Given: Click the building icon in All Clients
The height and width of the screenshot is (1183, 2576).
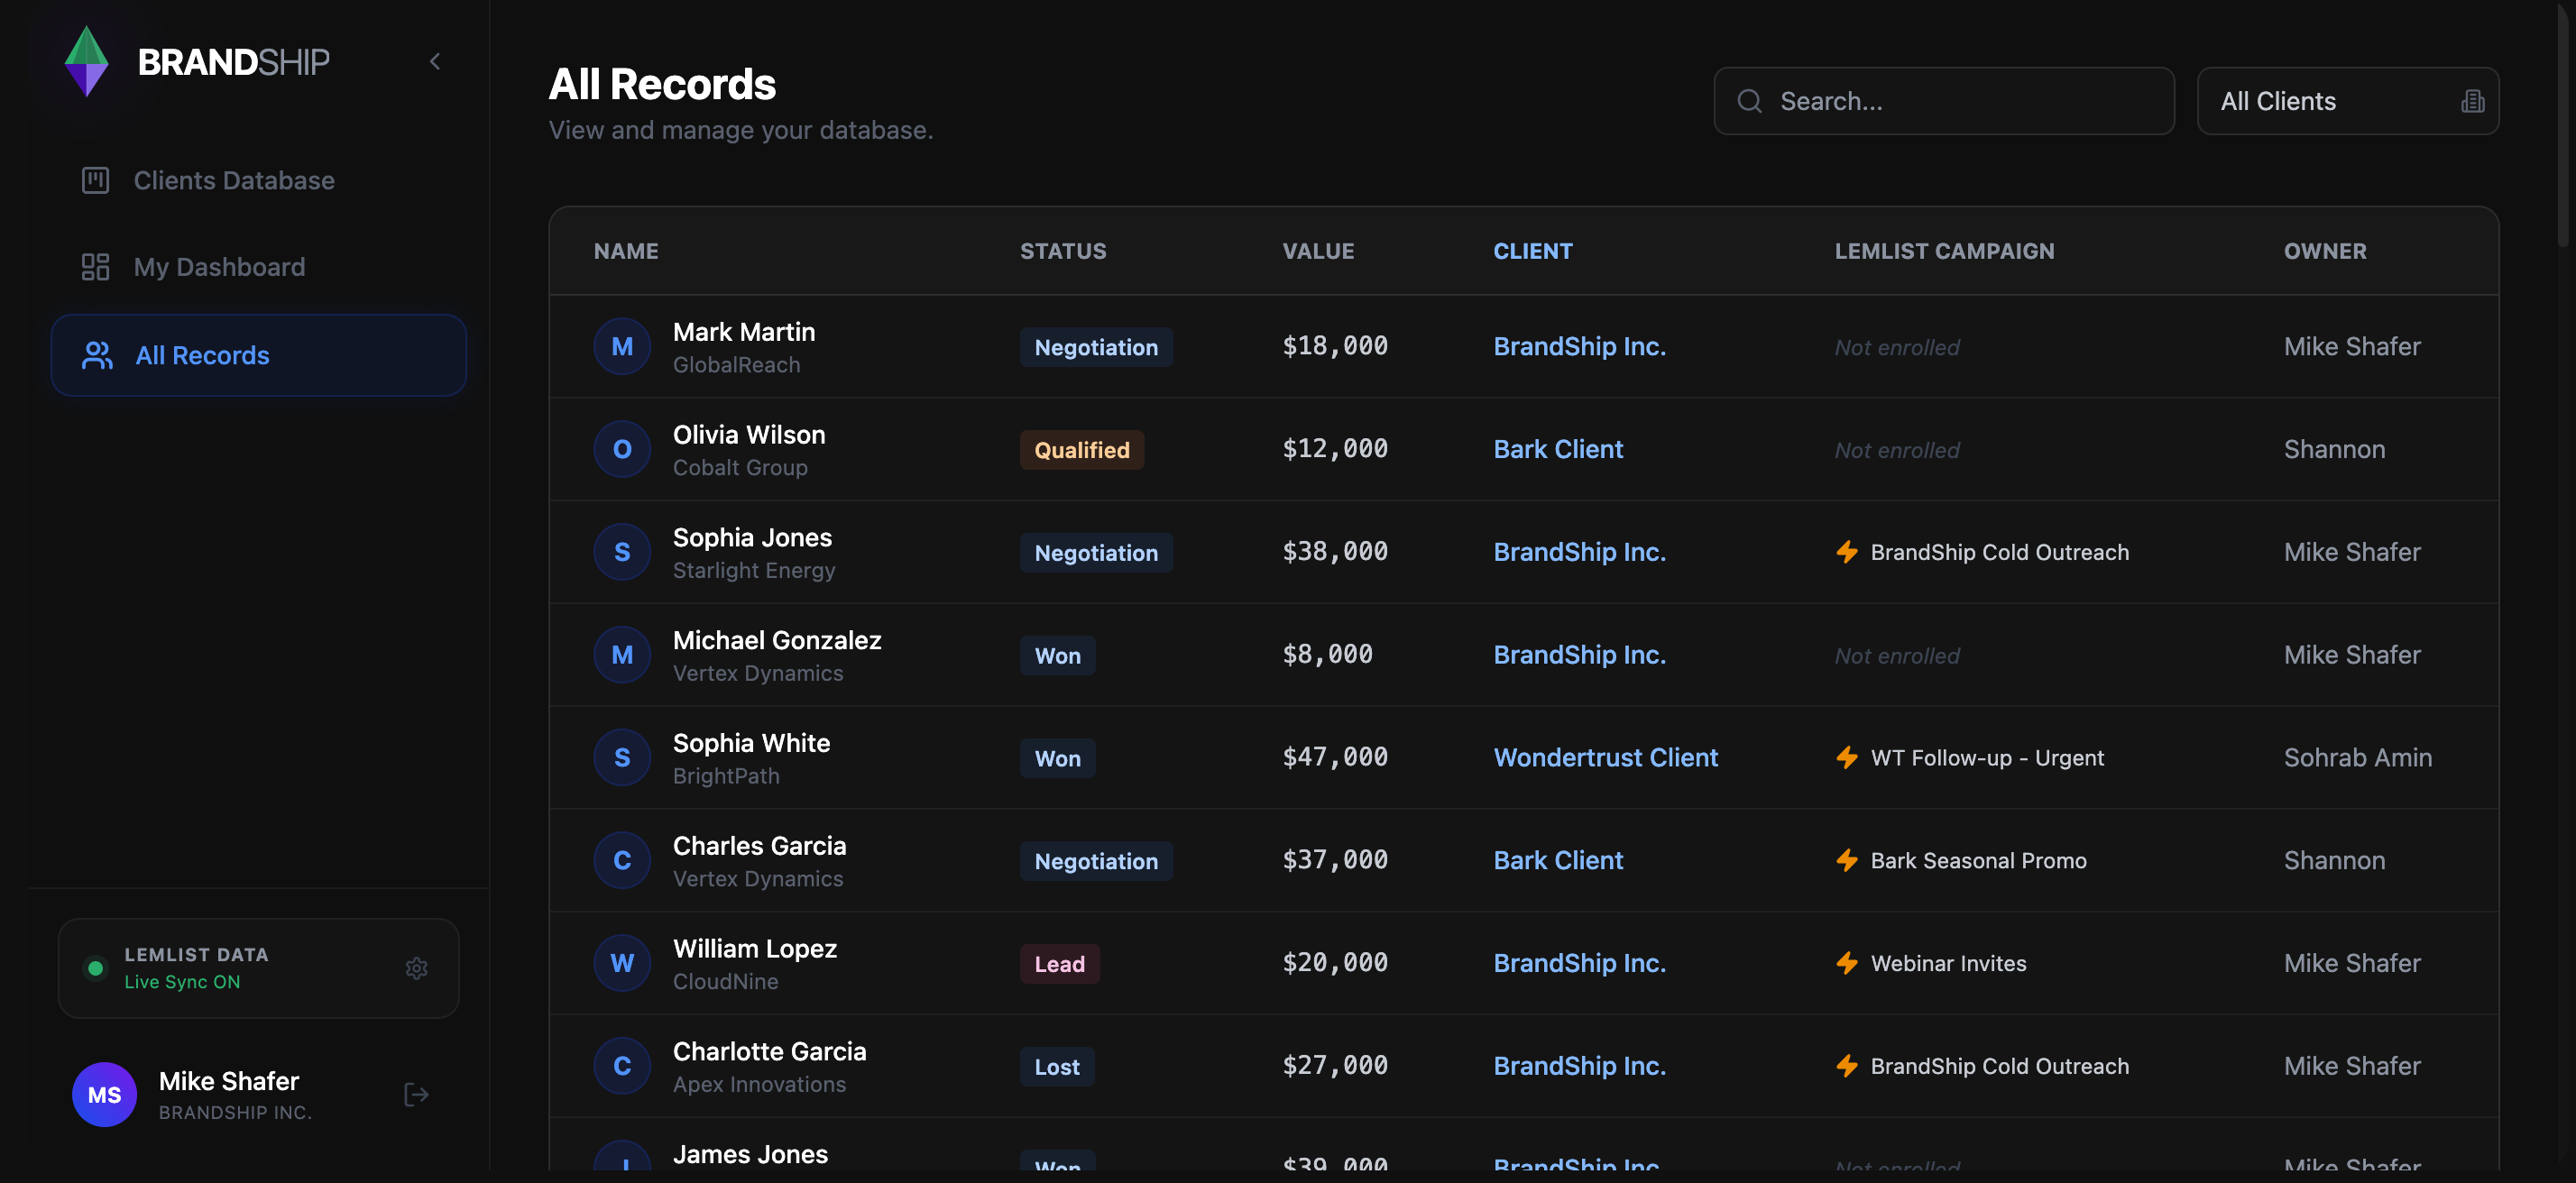Looking at the screenshot, I should point(2472,101).
